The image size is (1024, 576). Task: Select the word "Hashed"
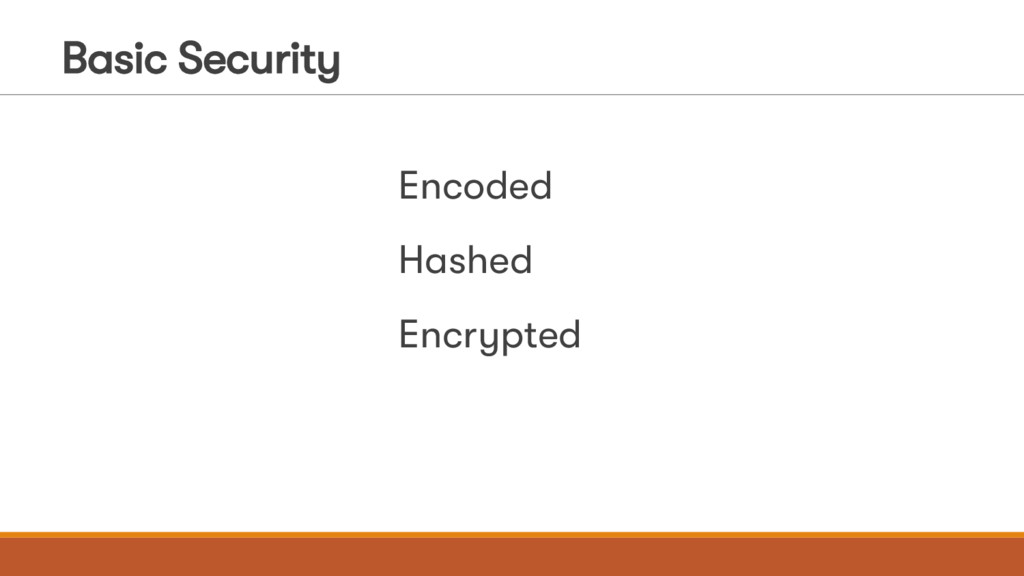click(x=466, y=260)
